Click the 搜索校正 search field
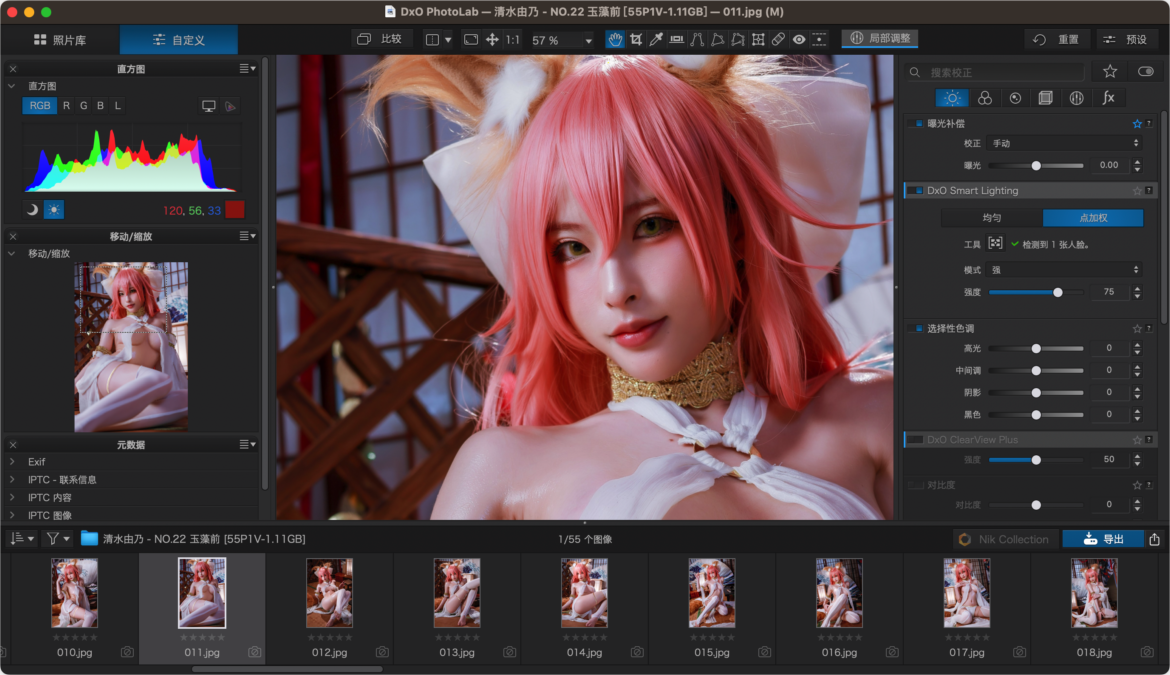The image size is (1170, 675). pos(995,72)
